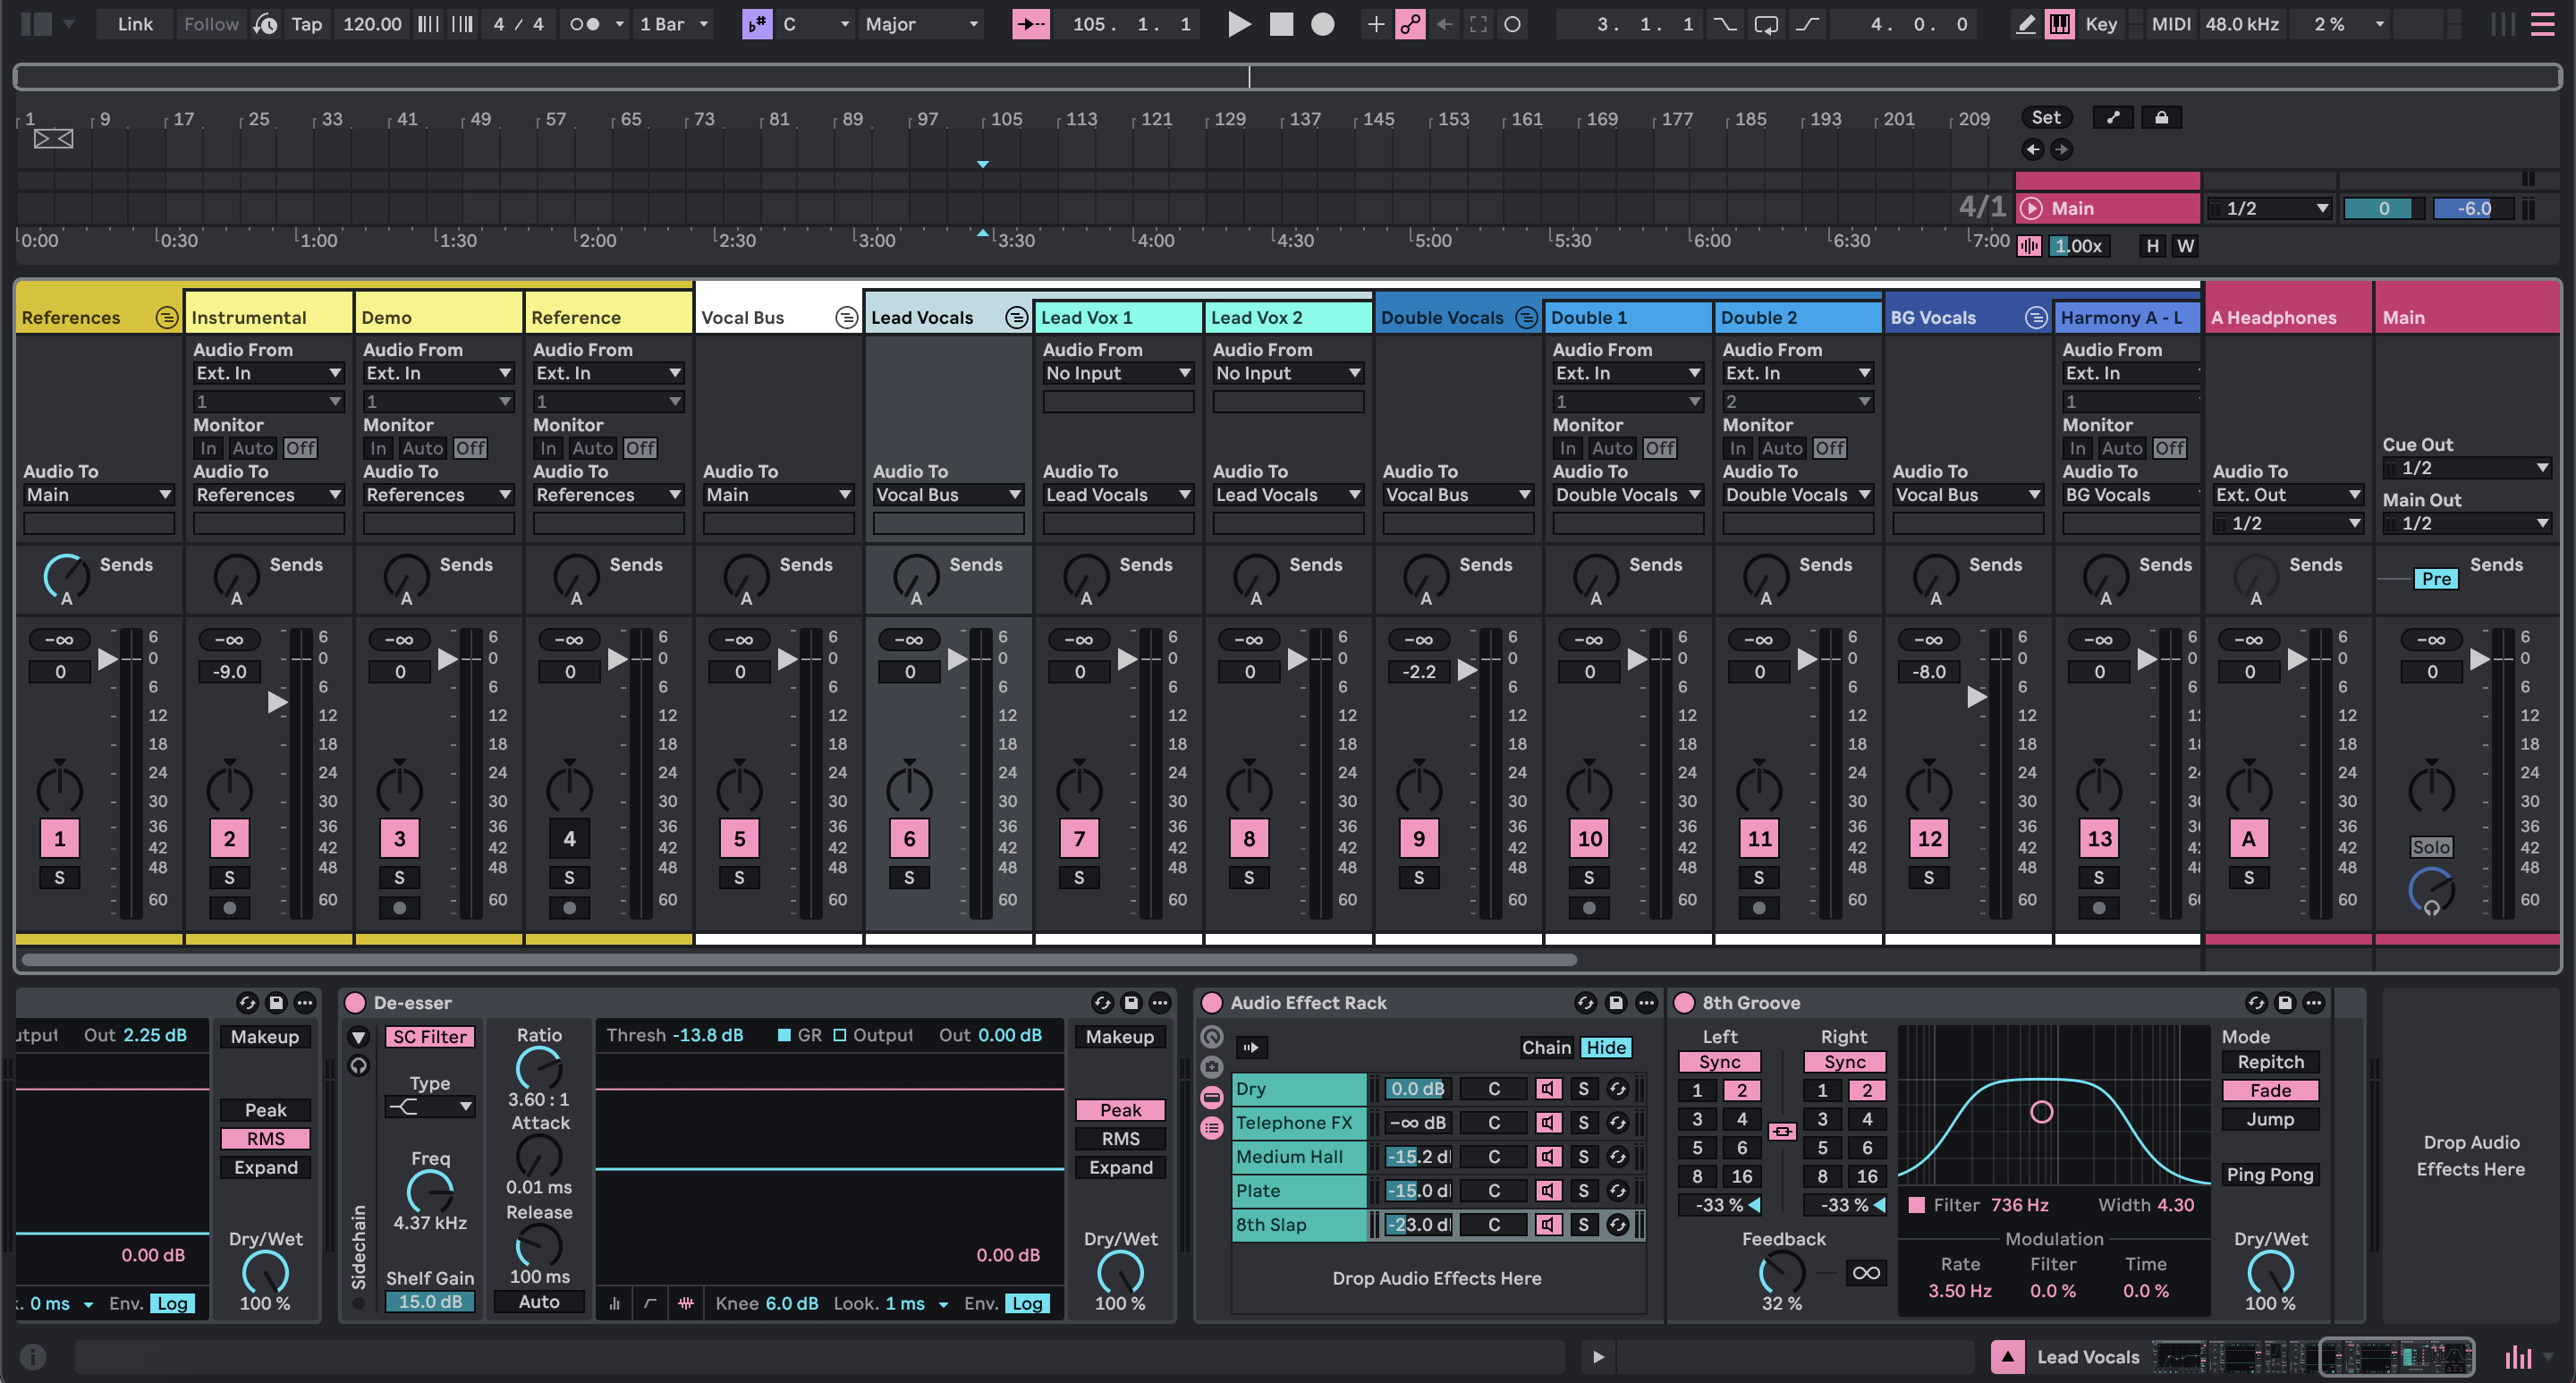Set Instrumental track monitoring to In
2576x1383 pixels.
pos(208,448)
